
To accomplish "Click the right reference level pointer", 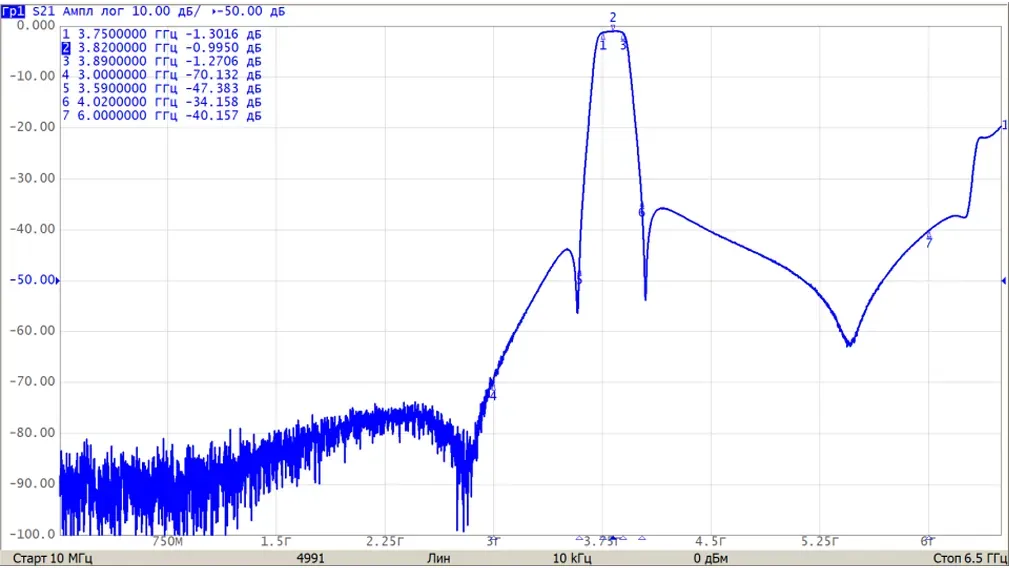I will click(x=1003, y=280).
